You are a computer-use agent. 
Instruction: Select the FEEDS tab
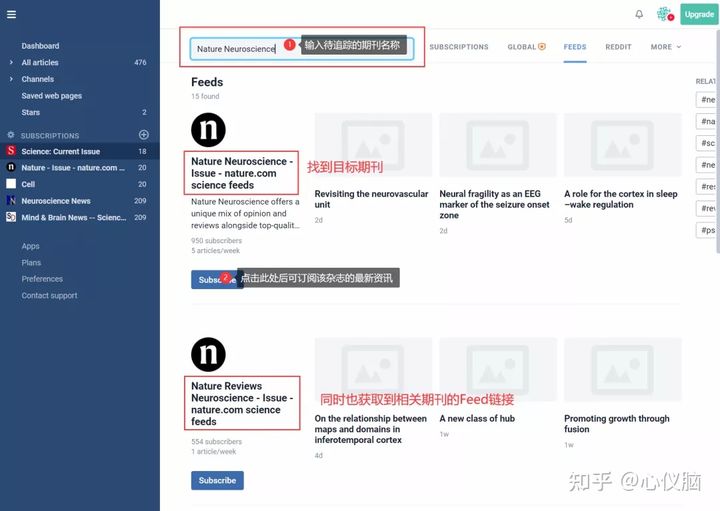click(575, 47)
